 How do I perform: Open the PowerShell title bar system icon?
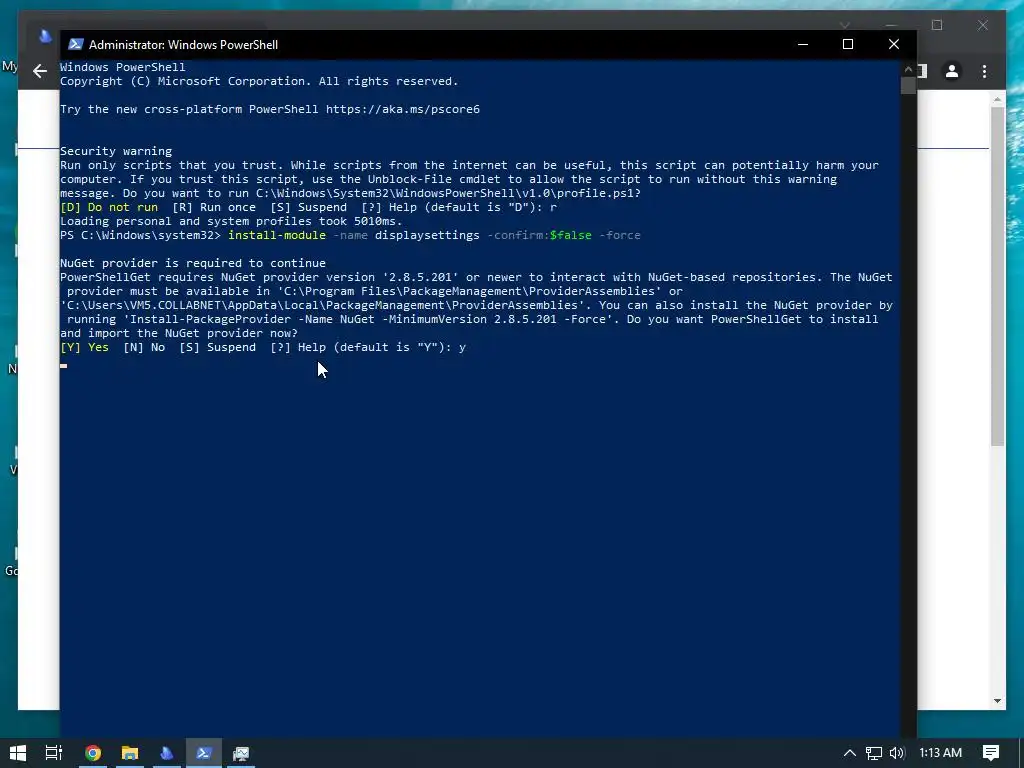coord(76,44)
